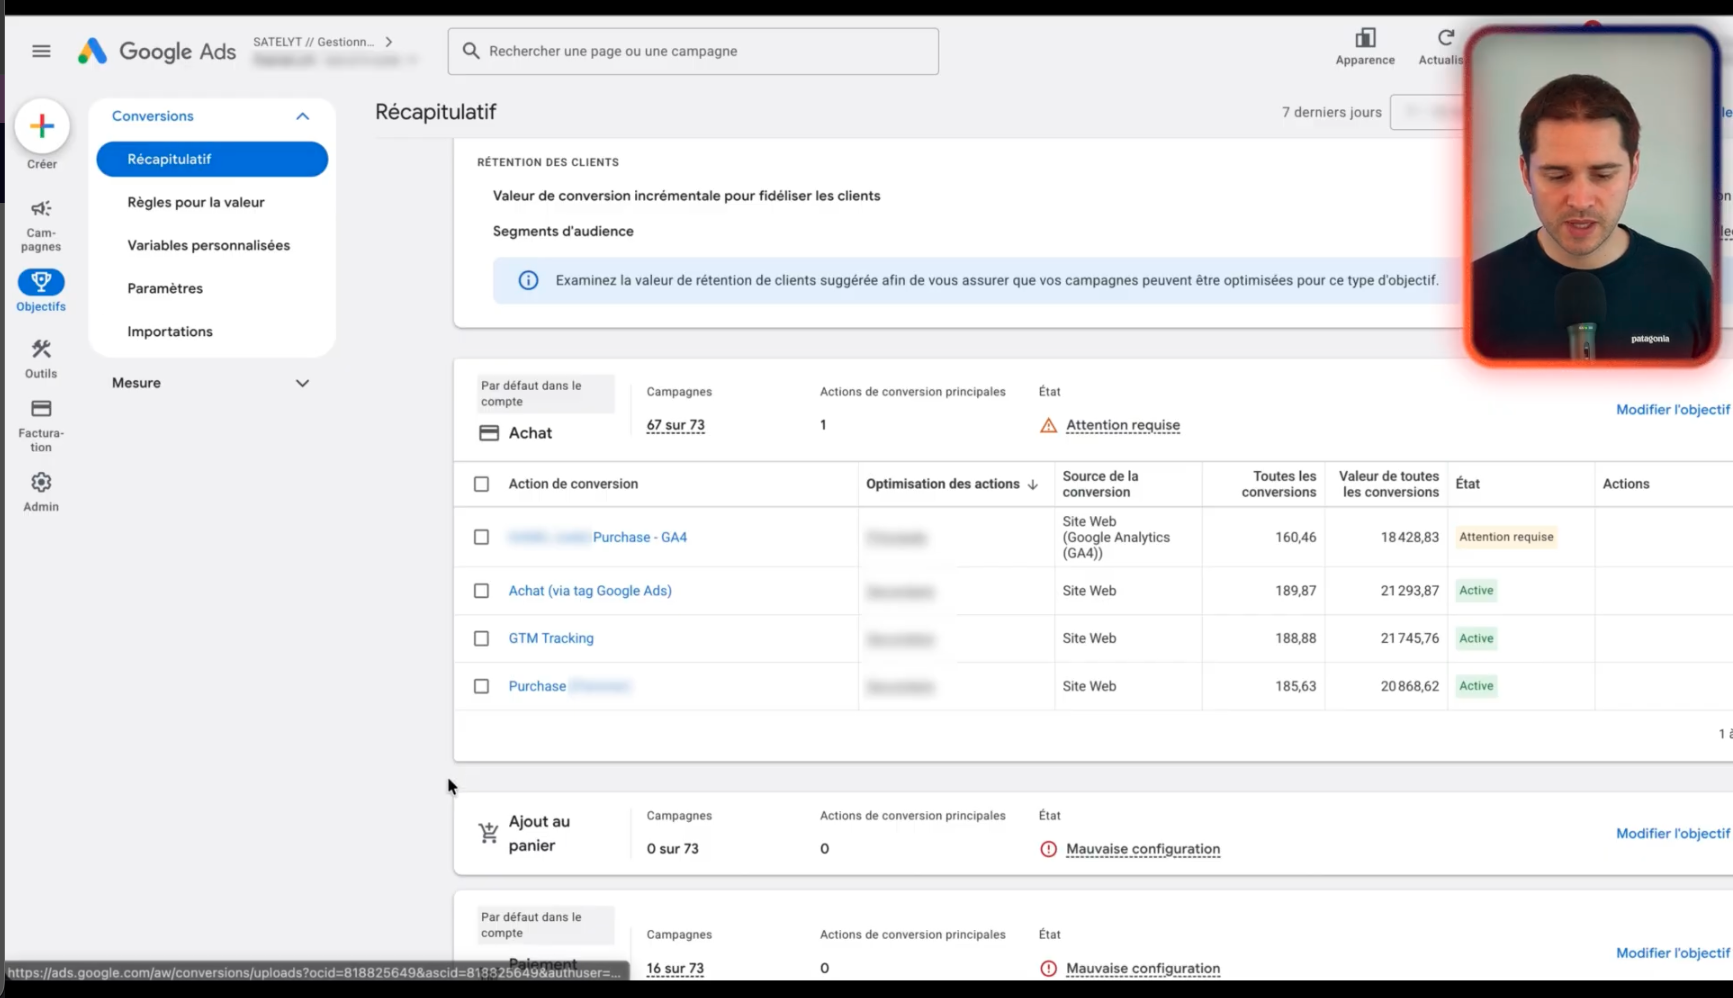
Task: Click Attention requise status link for Achat
Action: click(1123, 425)
